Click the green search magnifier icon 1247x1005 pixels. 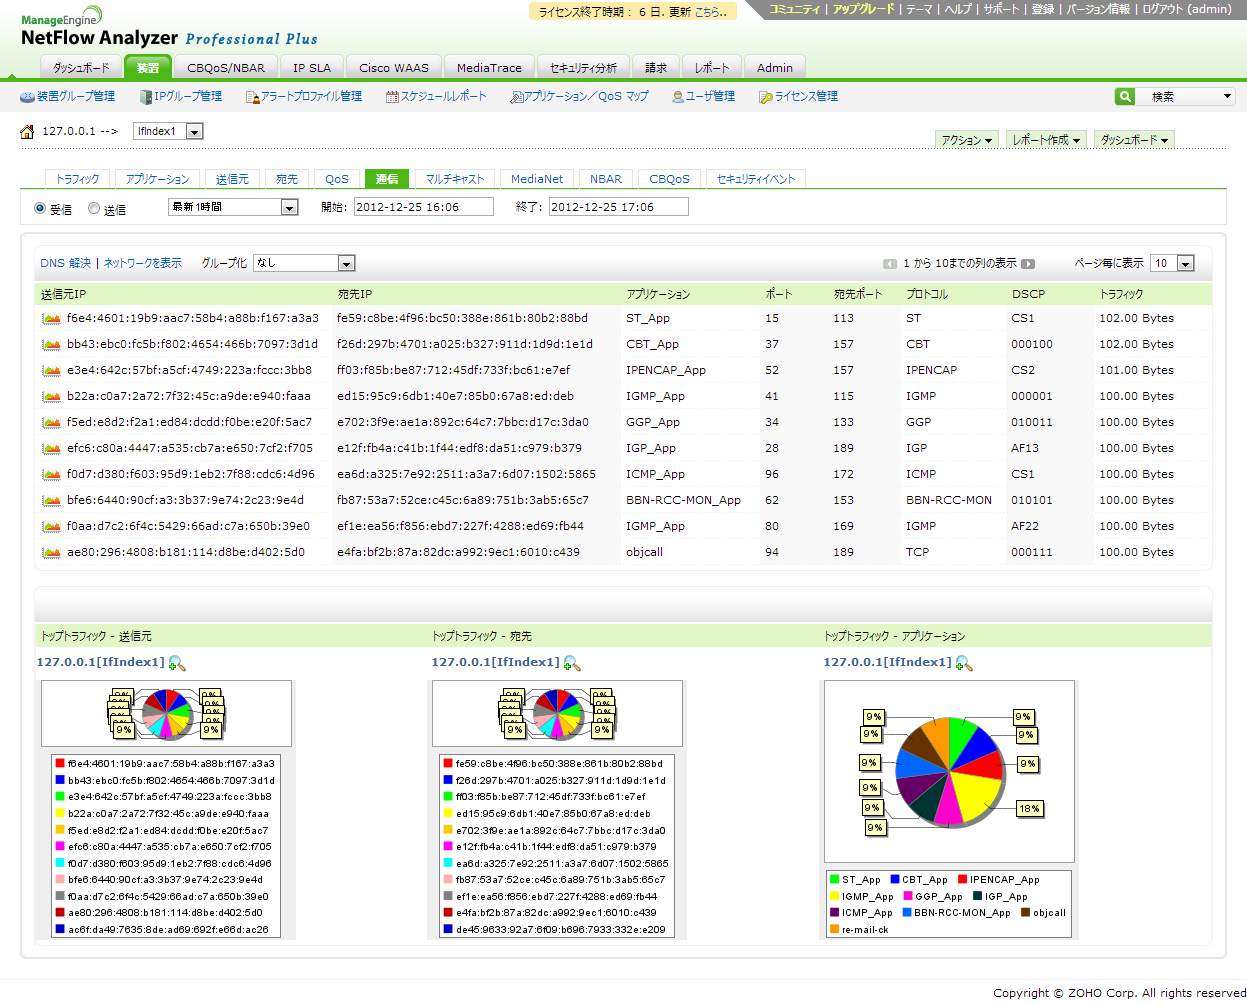pyautogui.click(x=1125, y=96)
